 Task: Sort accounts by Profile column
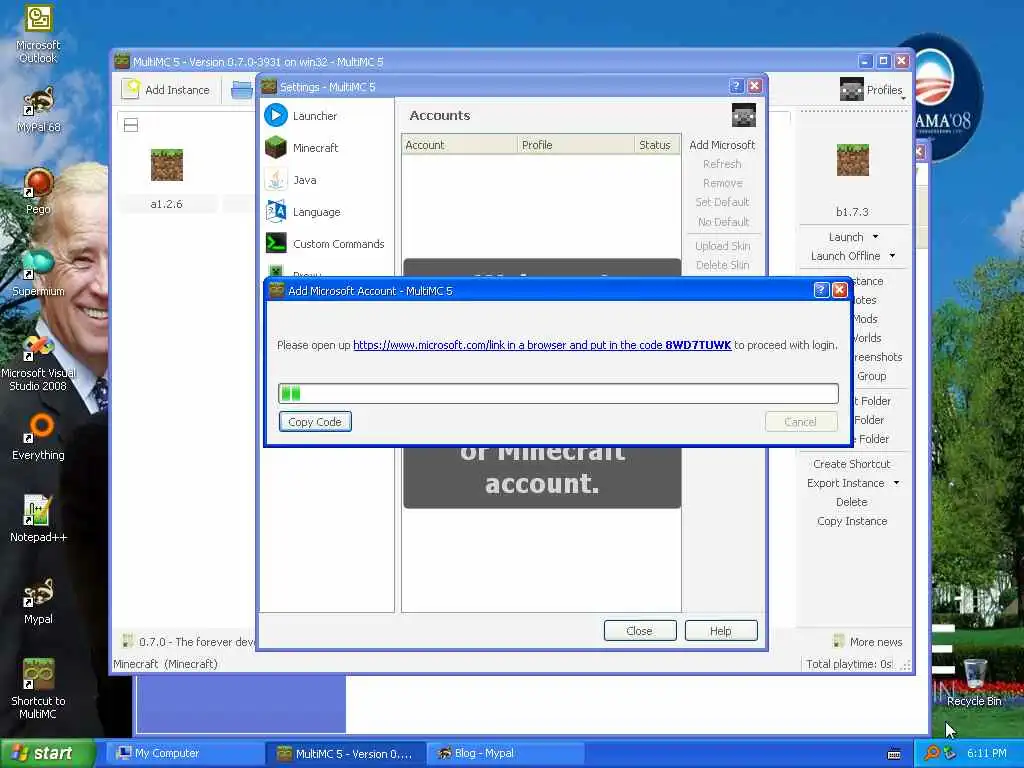click(x=575, y=145)
